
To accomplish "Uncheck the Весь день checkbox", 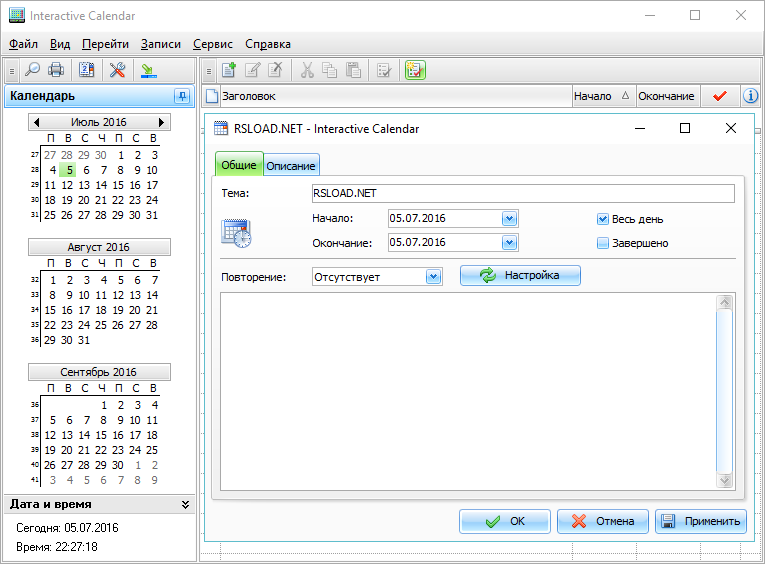I will [603, 219].
